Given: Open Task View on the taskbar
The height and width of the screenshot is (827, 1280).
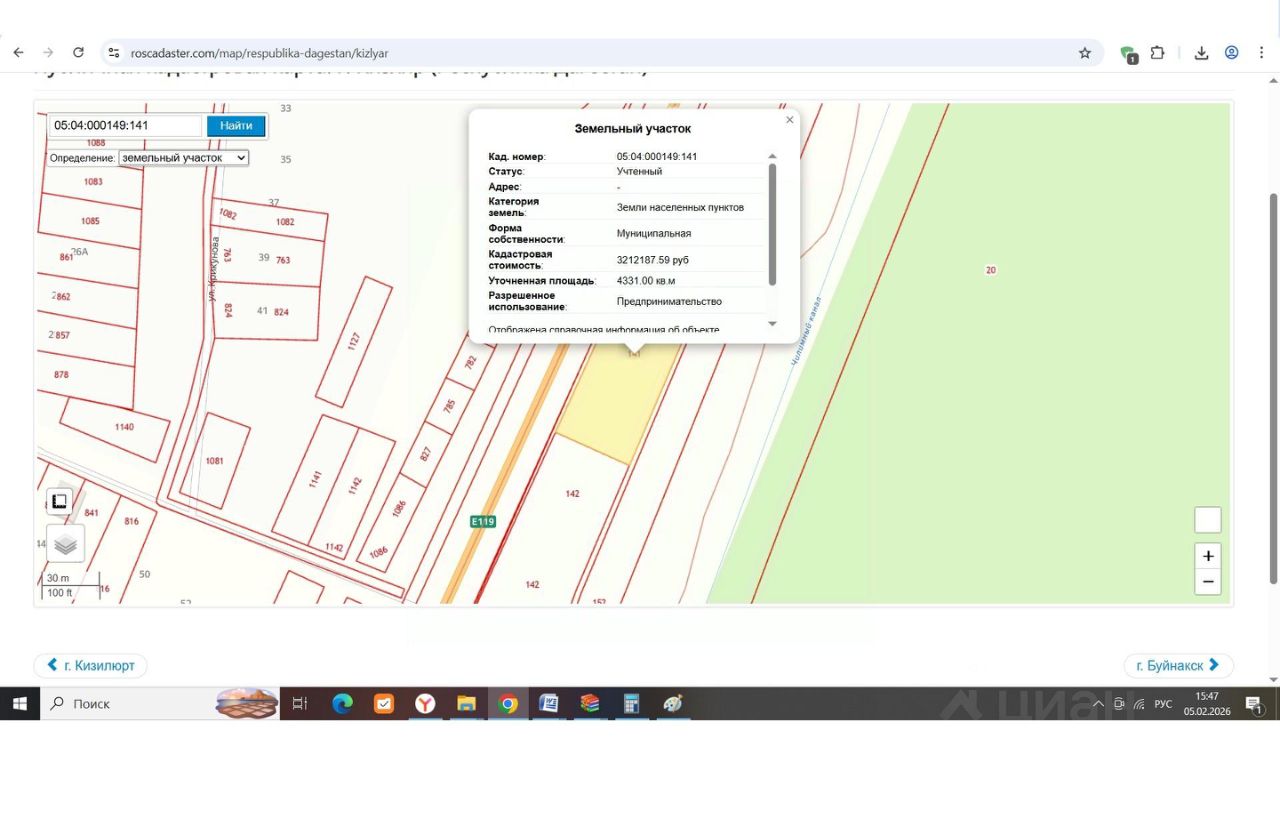Looking at the screenshot, I should pyautogui.click(x=300, y=704).
